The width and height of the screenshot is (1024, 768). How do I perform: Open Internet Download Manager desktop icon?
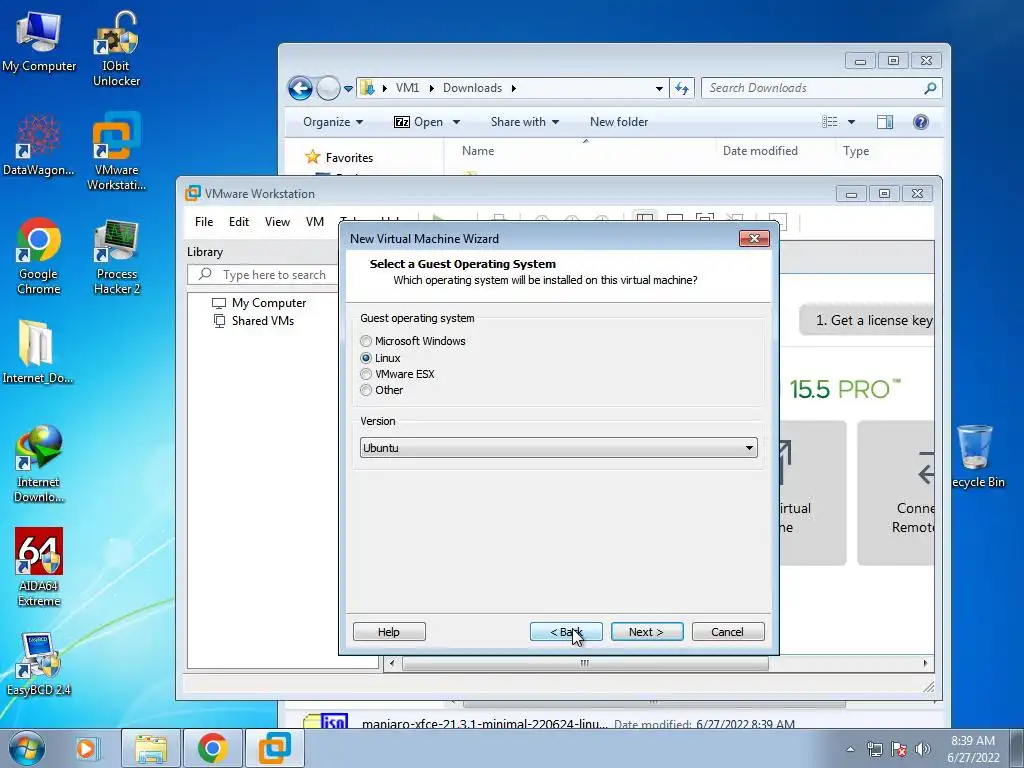coord(39,464)
